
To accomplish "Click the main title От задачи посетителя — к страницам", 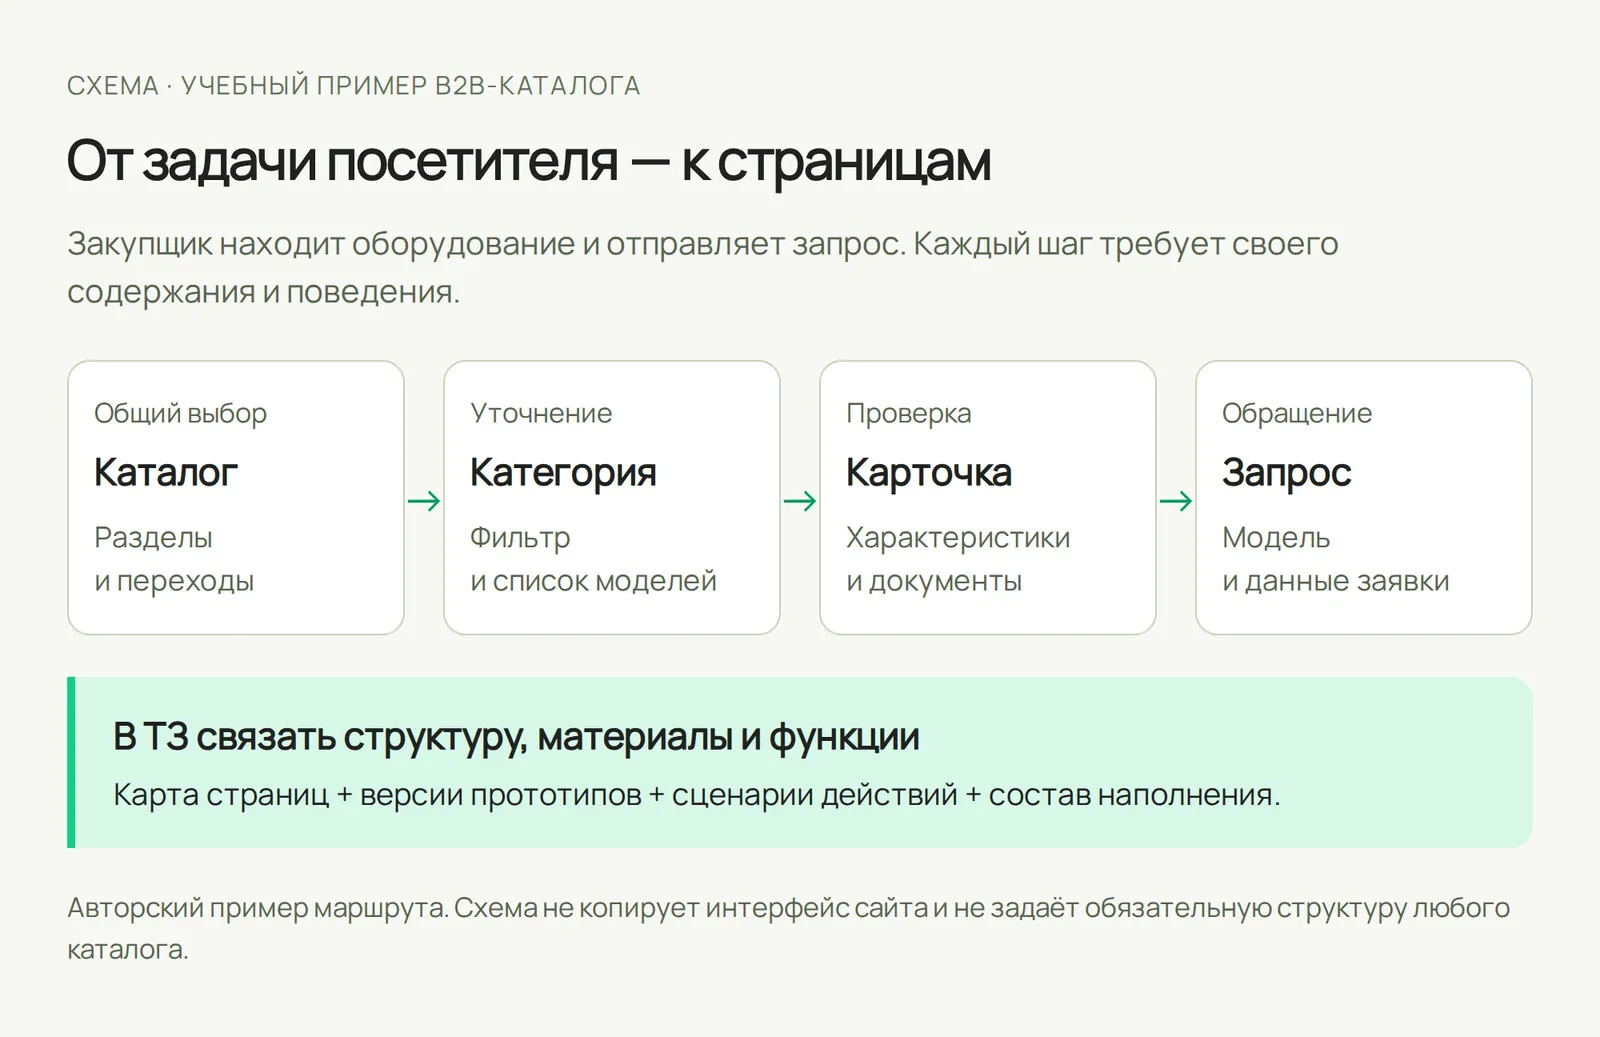I will click(x=529, y=161).
